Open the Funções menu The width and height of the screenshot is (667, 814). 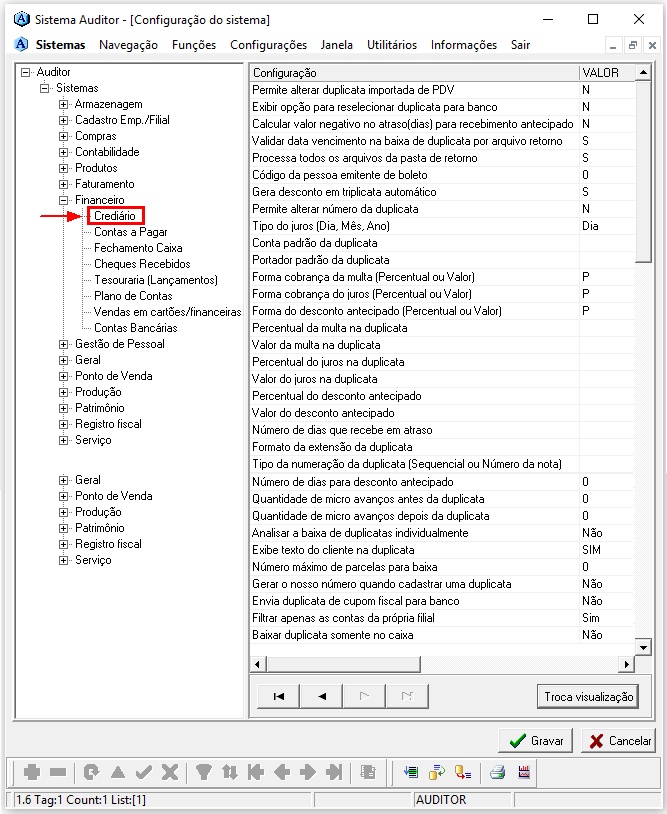[x=194, y=45]
